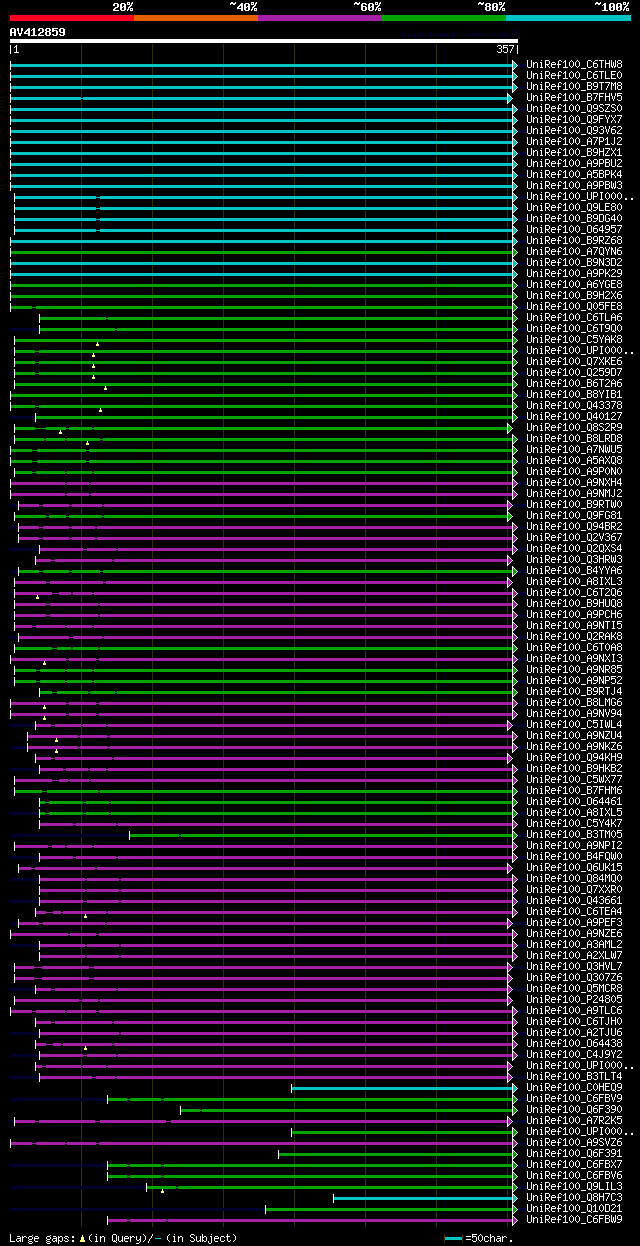Select the UniRef100_A7QYN6 label
This screenshot has height=1246, width=640.
pyautogui.click(x=575, y=251)
